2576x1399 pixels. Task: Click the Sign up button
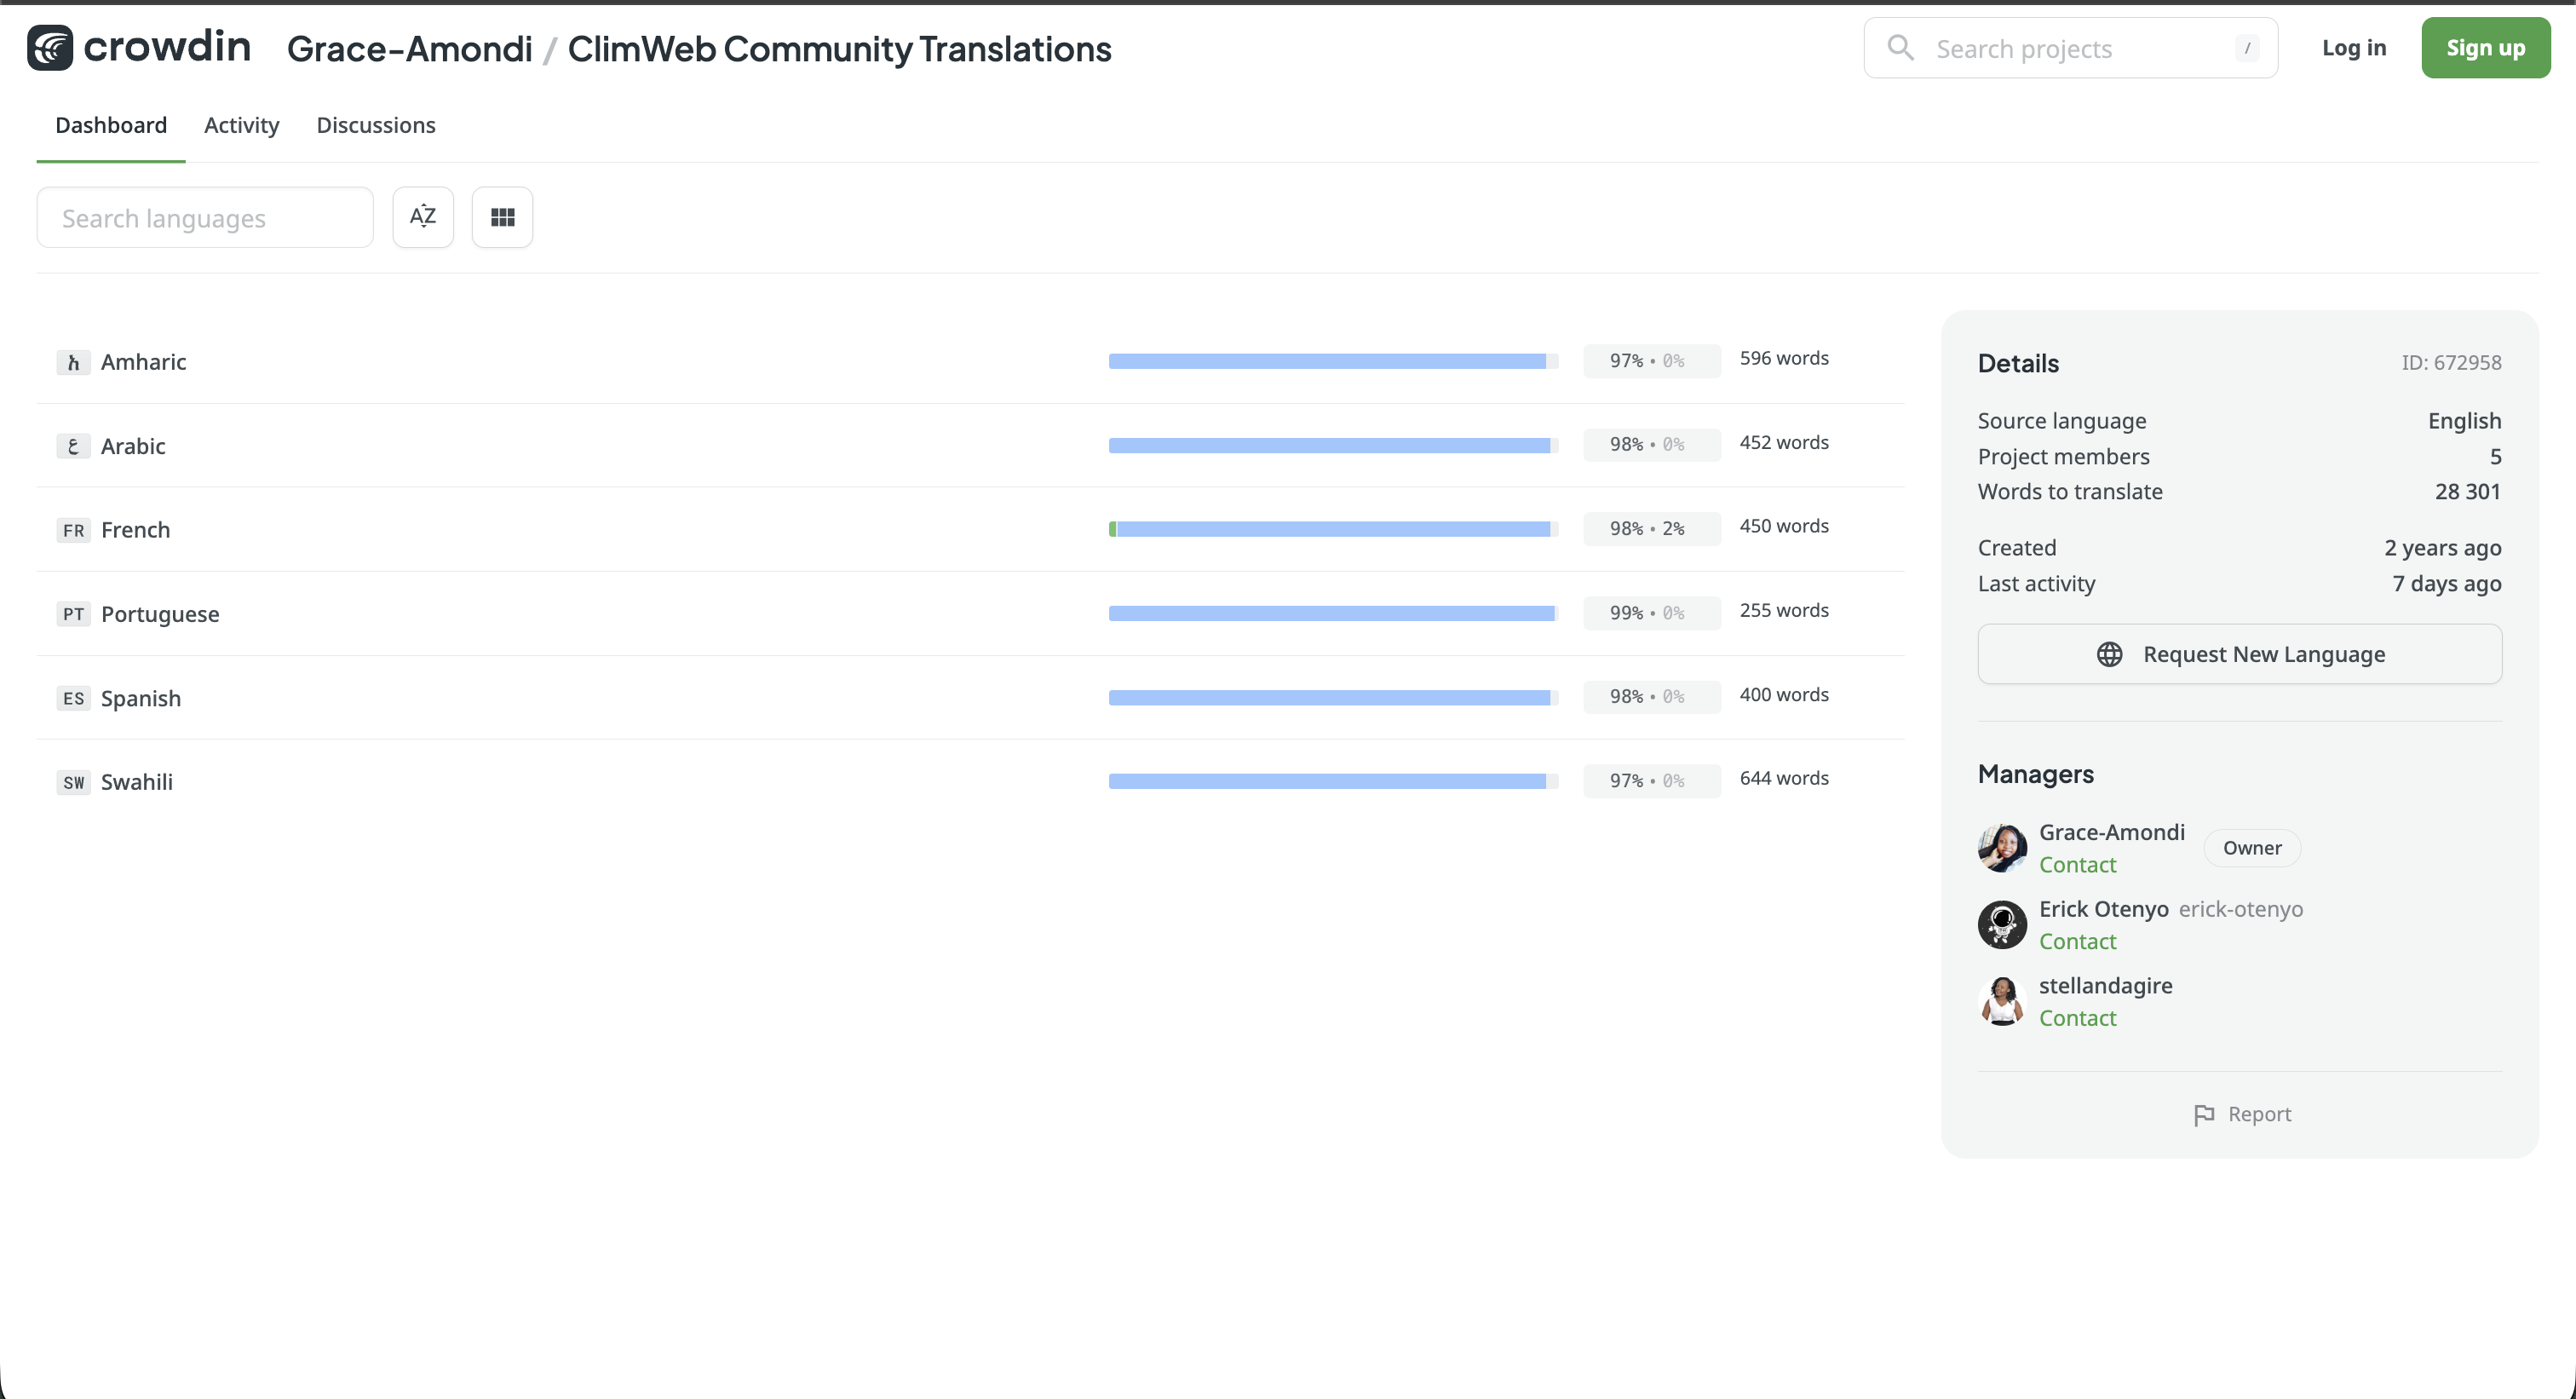pos(2485,47)
